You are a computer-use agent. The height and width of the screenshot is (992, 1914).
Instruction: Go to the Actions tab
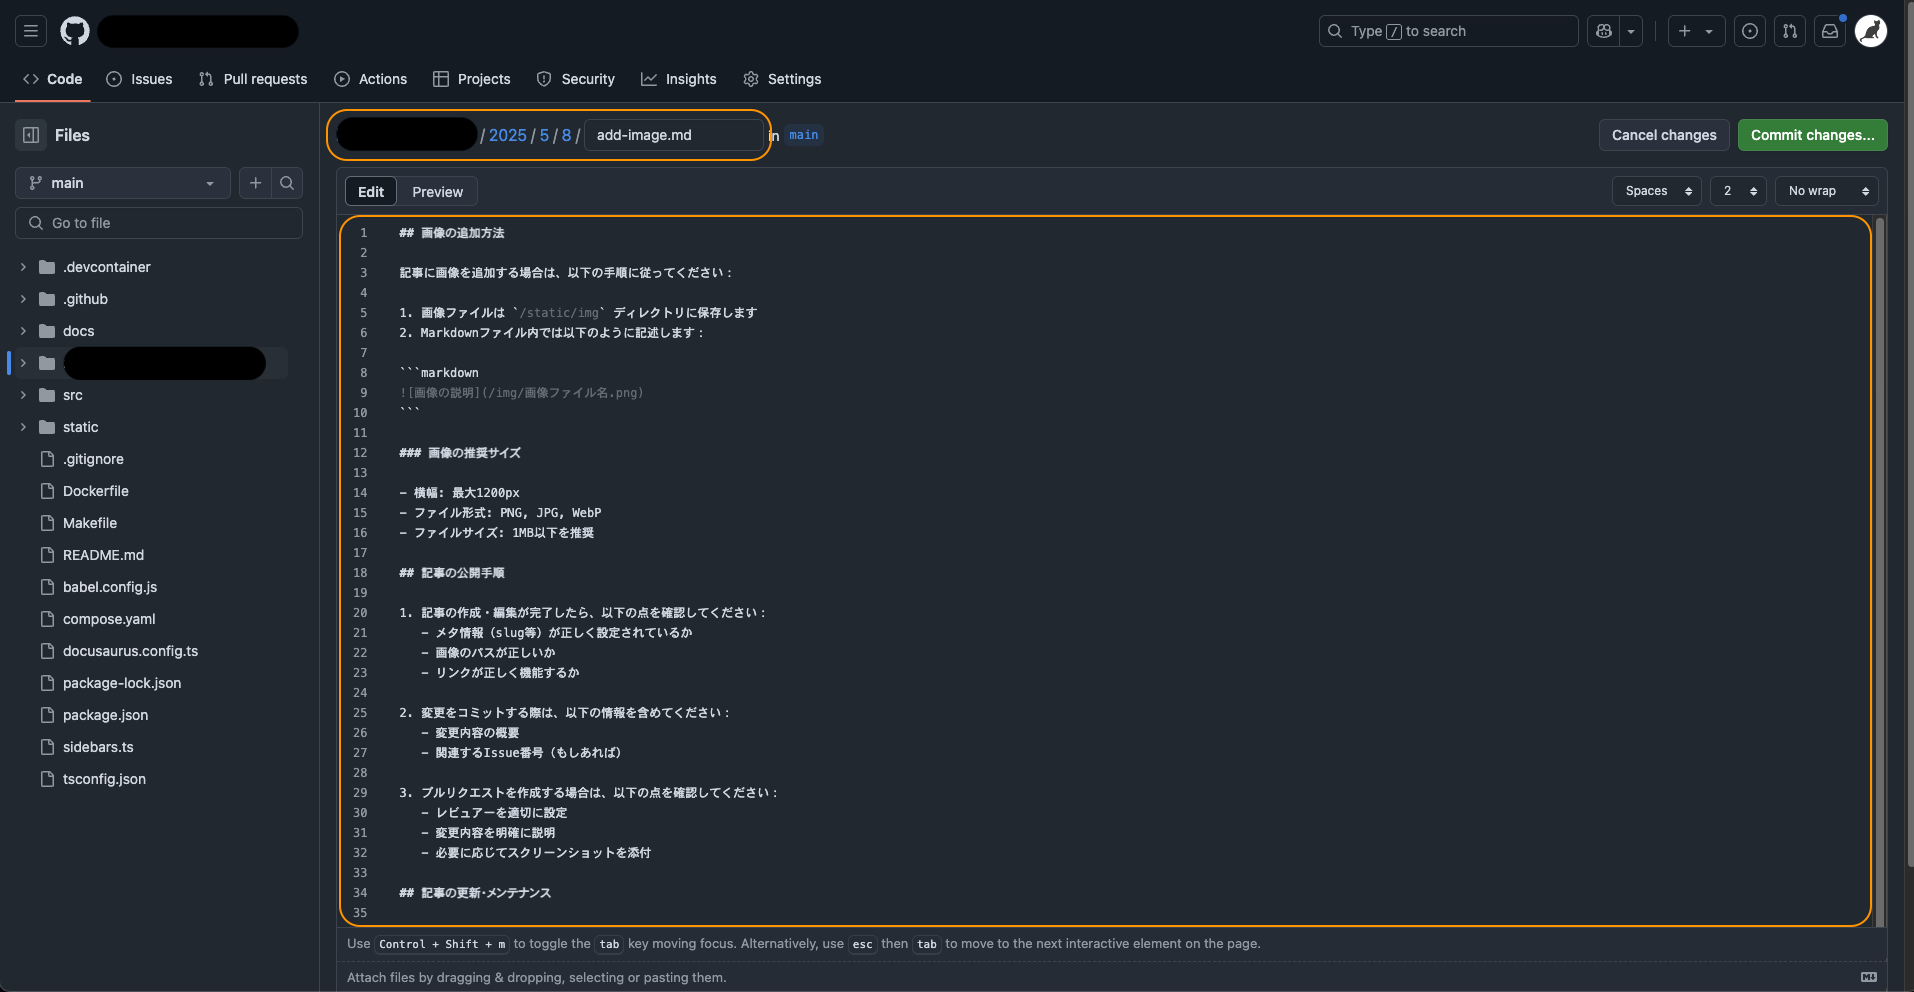point(371,79)
